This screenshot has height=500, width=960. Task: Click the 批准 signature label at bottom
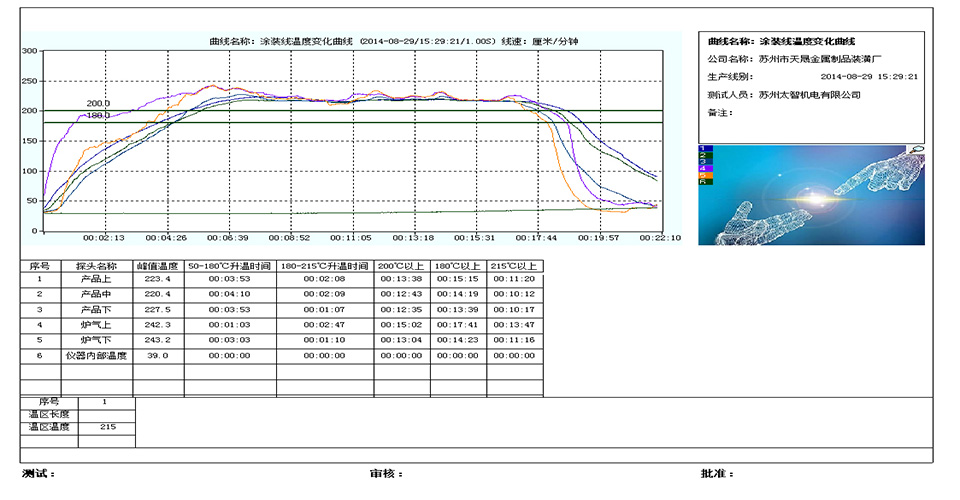[717, 474]
